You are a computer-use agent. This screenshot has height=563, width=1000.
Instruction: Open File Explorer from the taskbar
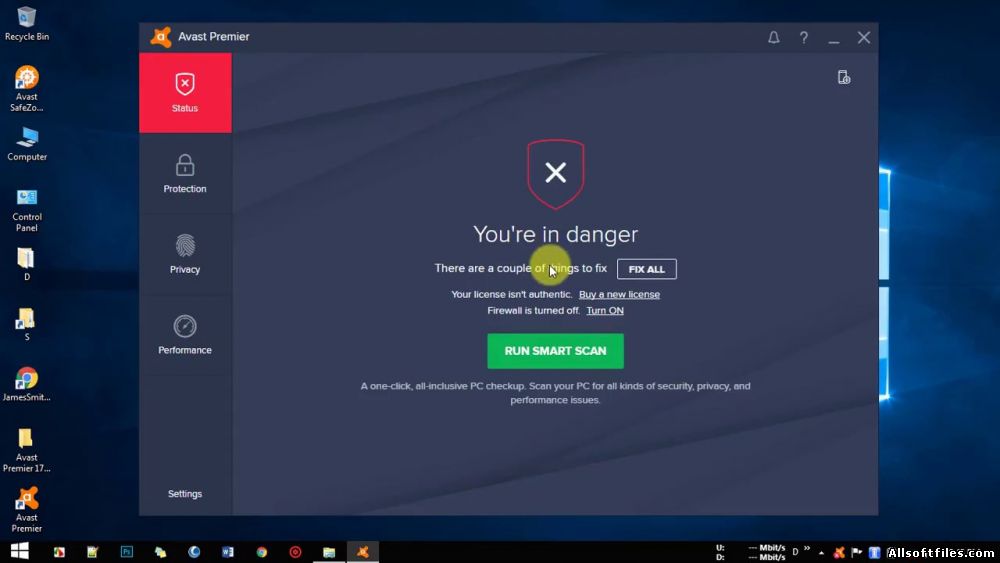tap(329, 552)
